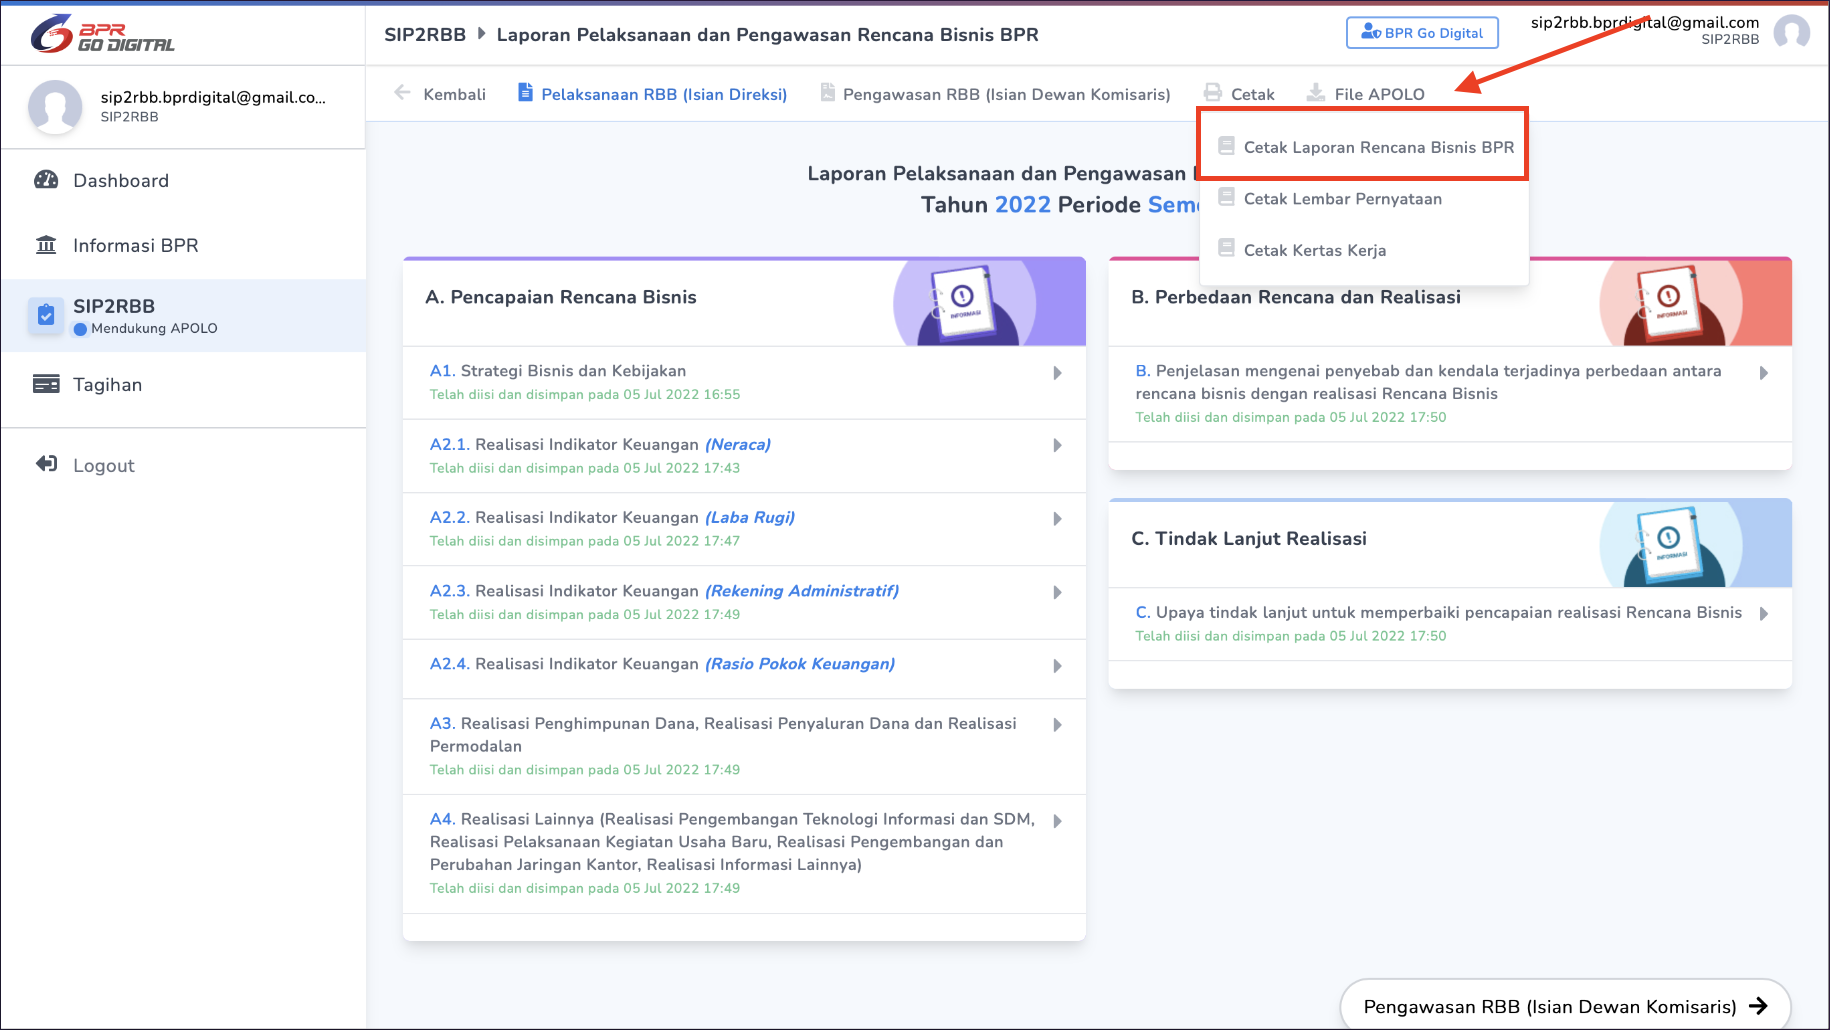Expand section B Penjelasan row arrow
The height and width of the screenshot is (1030, 1830).
[x=1763, y=373]
